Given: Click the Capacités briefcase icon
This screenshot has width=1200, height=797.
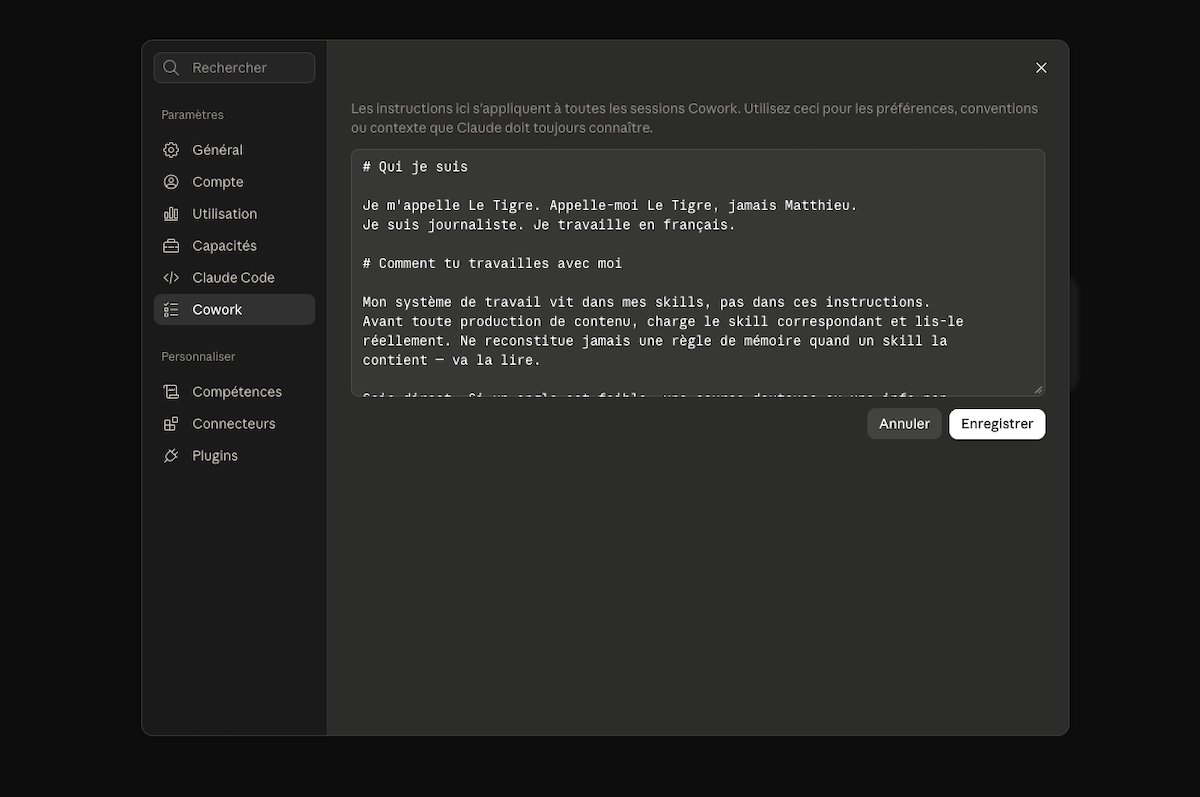Looking at the screenshot, I should (x=171, y=246).
